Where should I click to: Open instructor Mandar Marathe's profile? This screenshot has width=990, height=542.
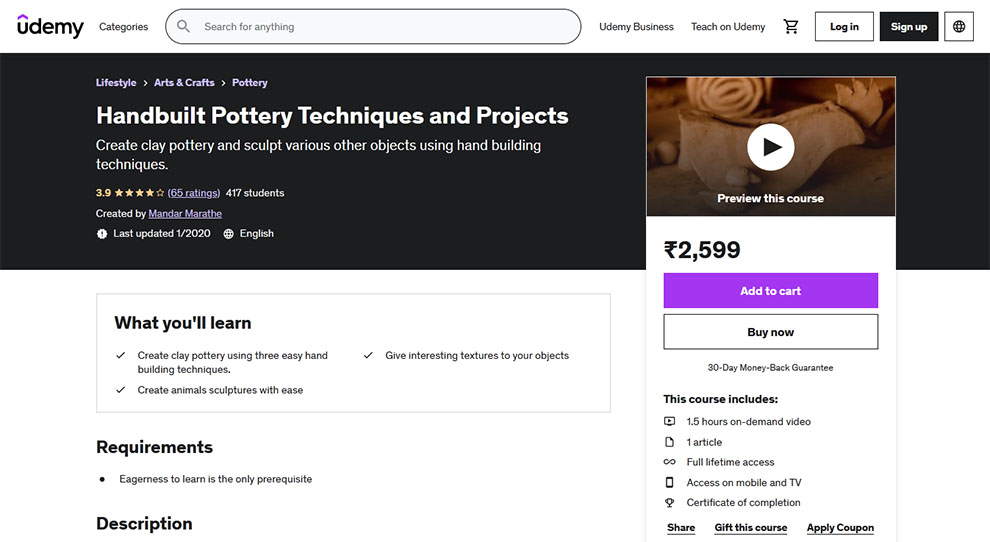pos(185,214)
